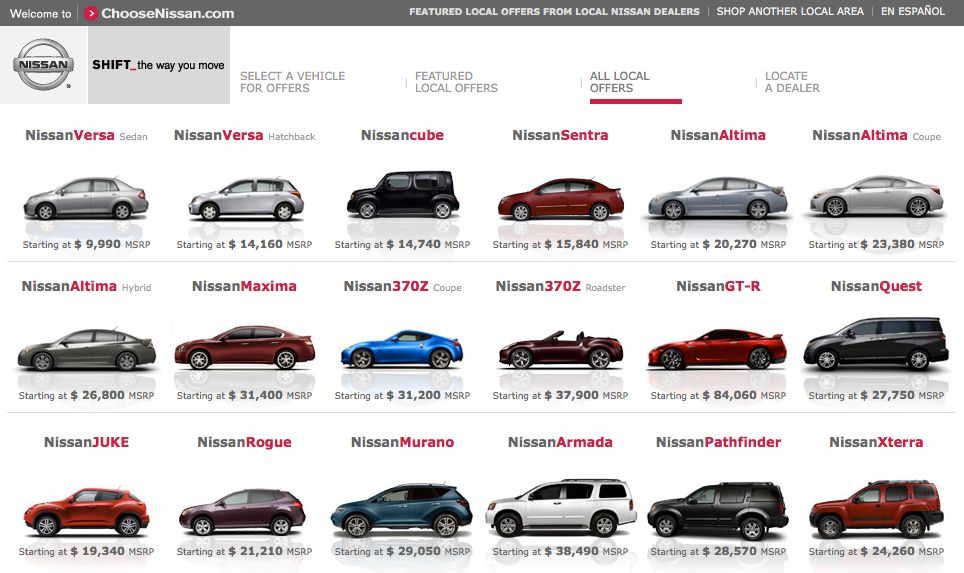Image resolution: width=964 pixels, height=573 pixels.
Task: Open the NissanMaxima title link
Action: coord(244,286)
